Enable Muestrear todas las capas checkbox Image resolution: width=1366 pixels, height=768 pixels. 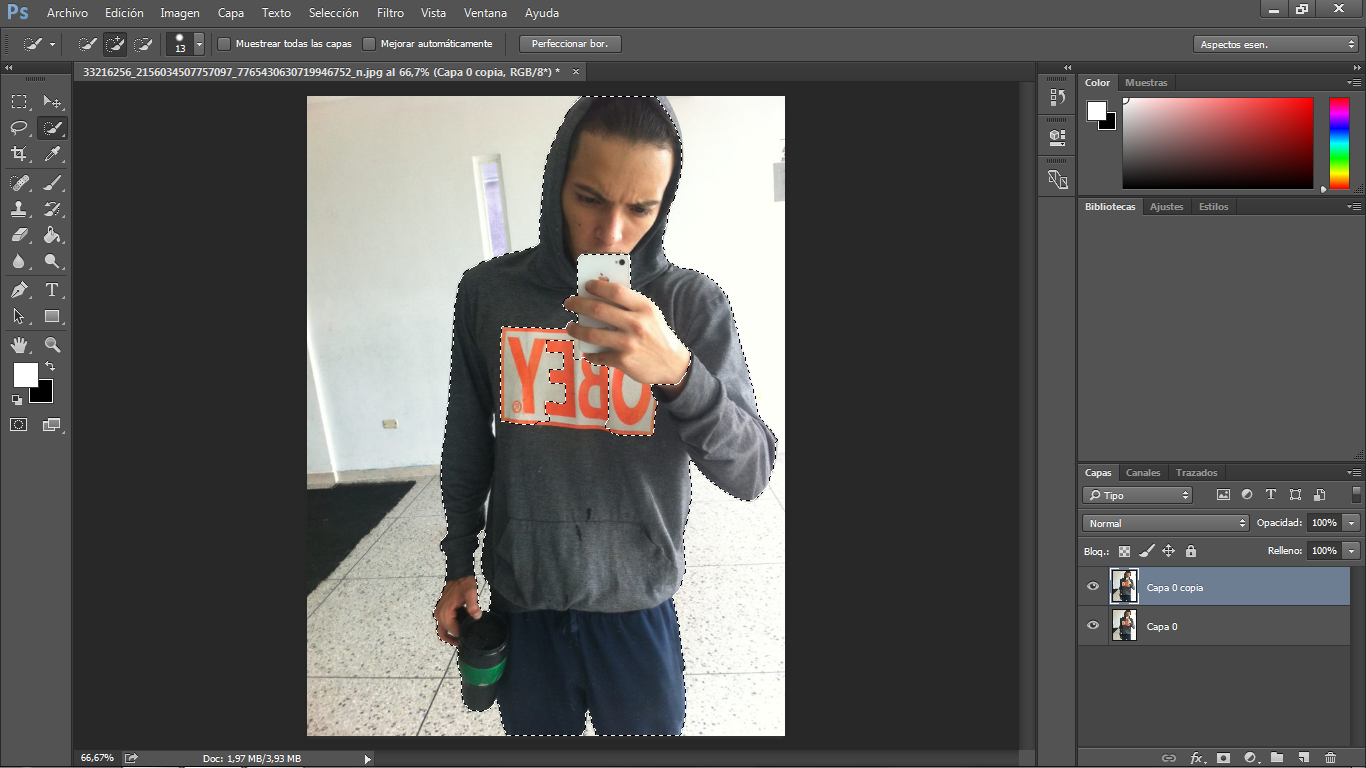pyautogui.click(x=224, y=44)
